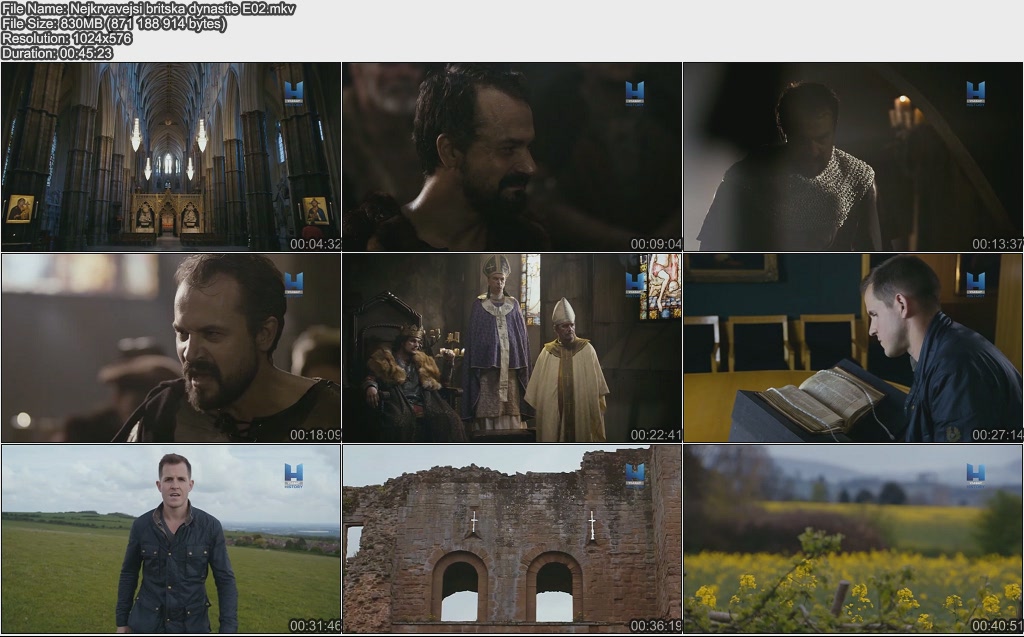
Task: Select the man in chainmail thumbnail
Action: pyautogui.click(x=853, y=157)
